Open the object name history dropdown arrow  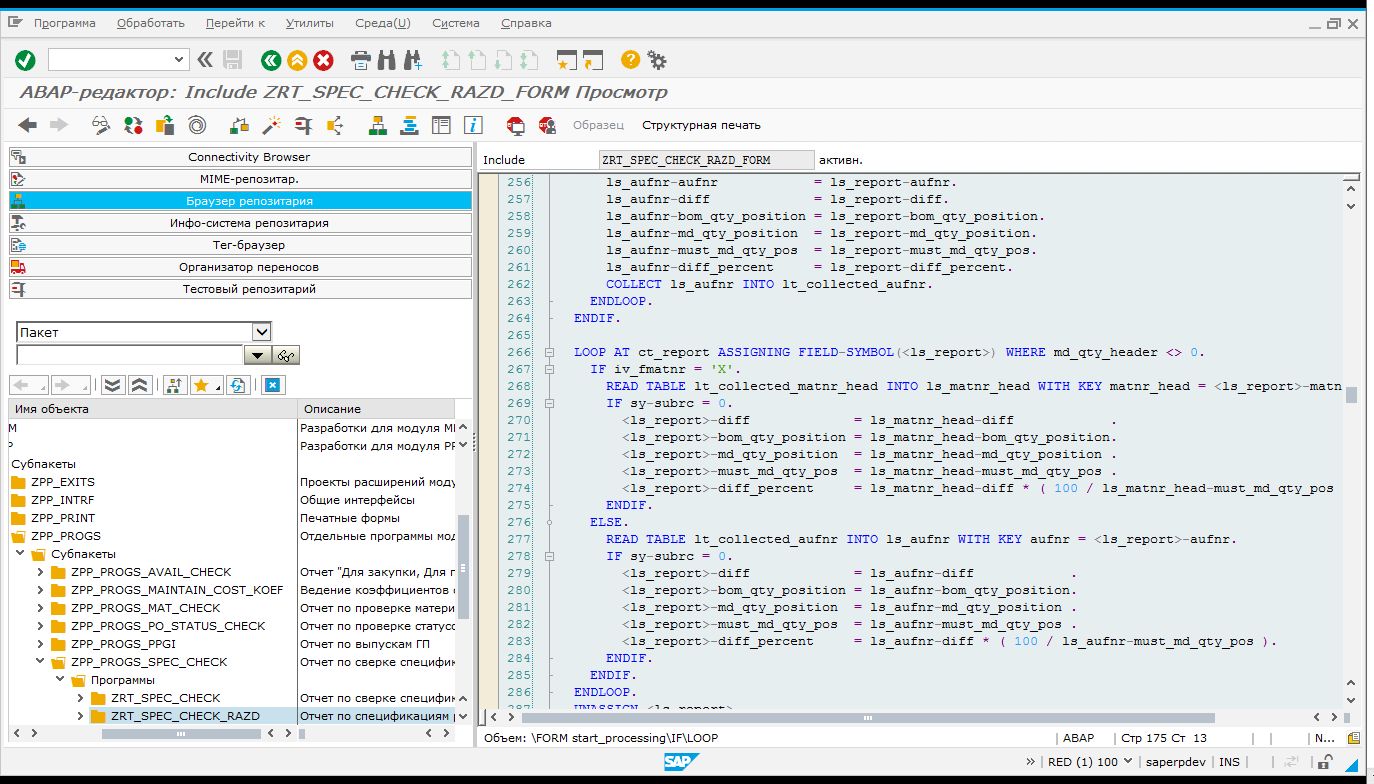tap(257, 355)
